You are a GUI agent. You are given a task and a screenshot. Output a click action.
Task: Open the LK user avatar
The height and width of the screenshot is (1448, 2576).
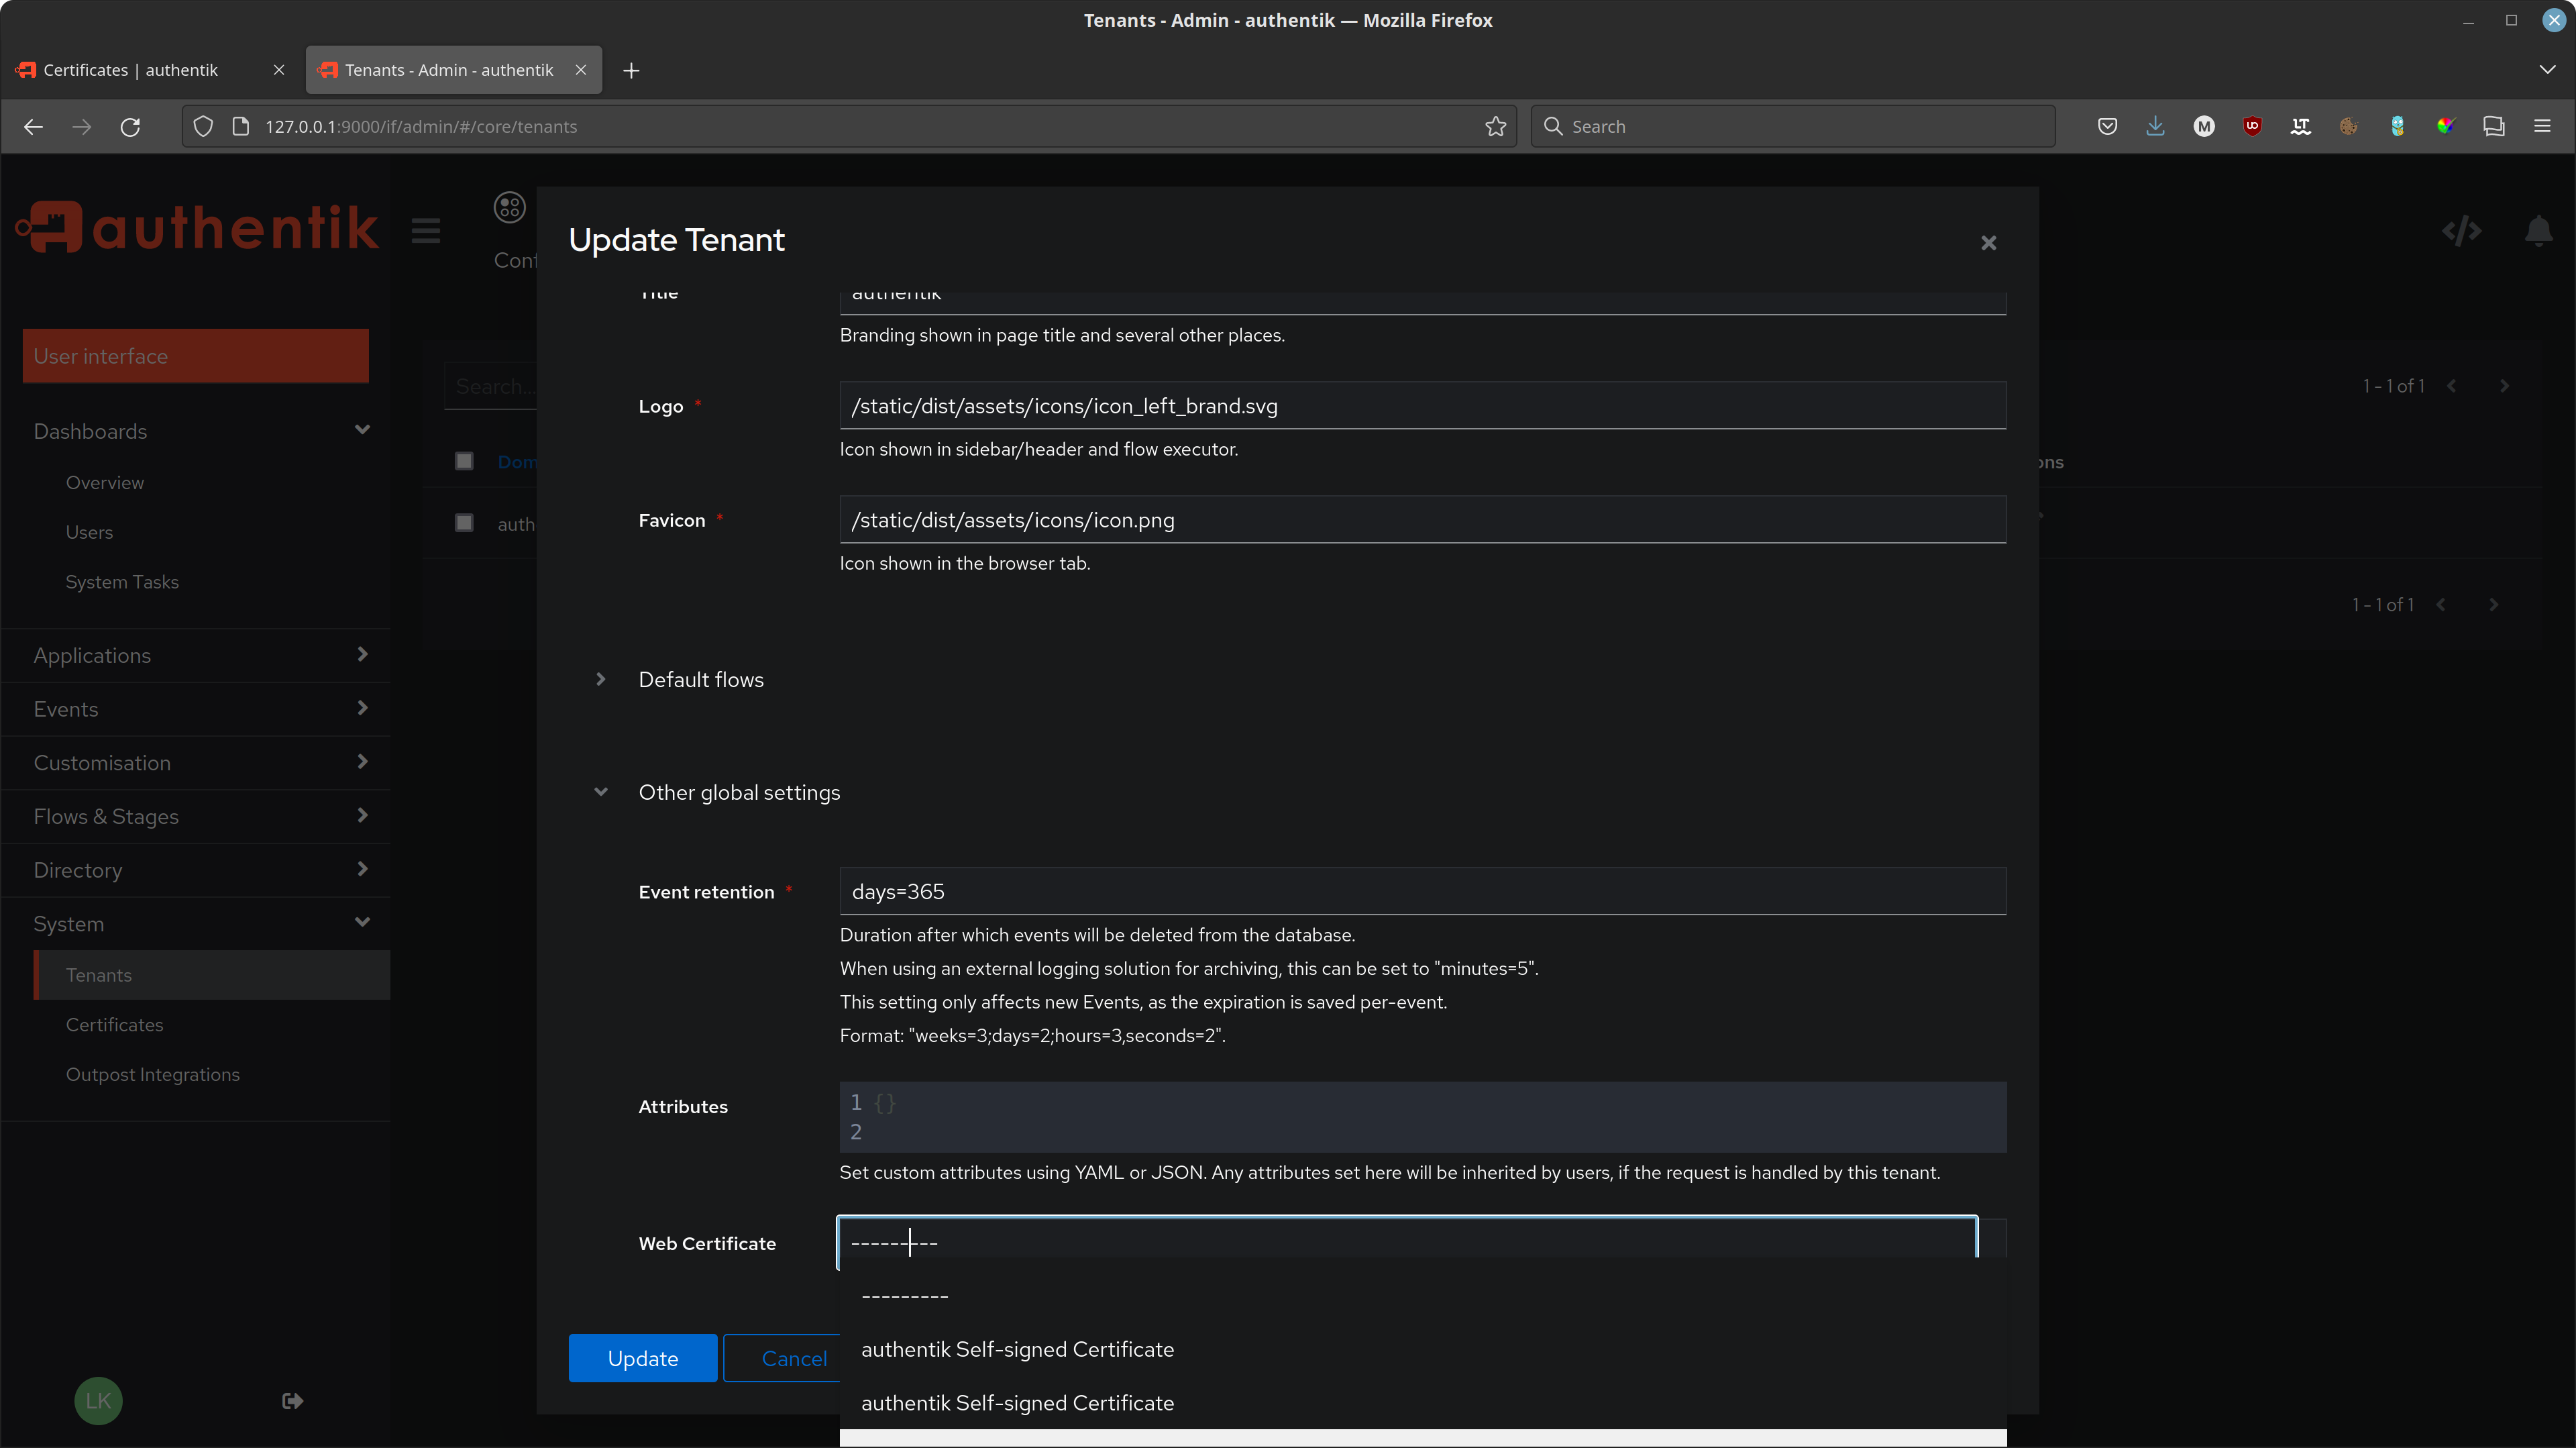coord(98,1400)
